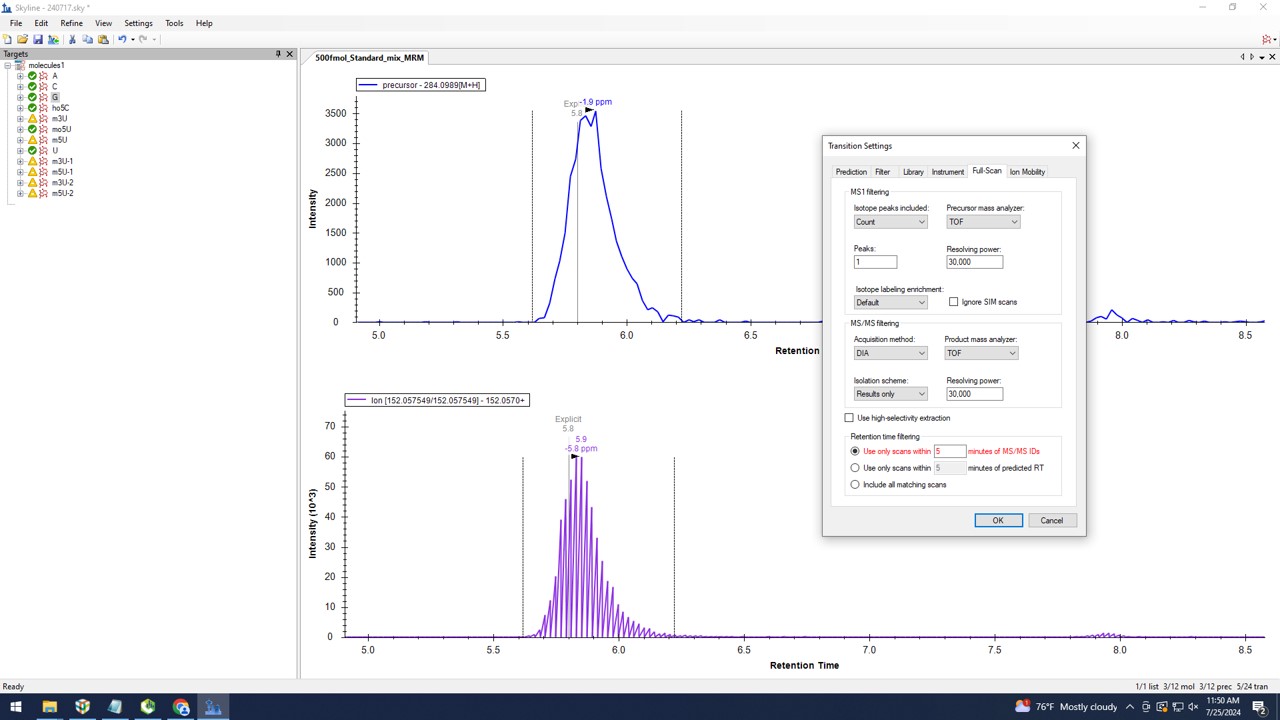Pin the Targets panel with pushpin icon
This screenshot has width=1280, height=720.
[278, 54]
